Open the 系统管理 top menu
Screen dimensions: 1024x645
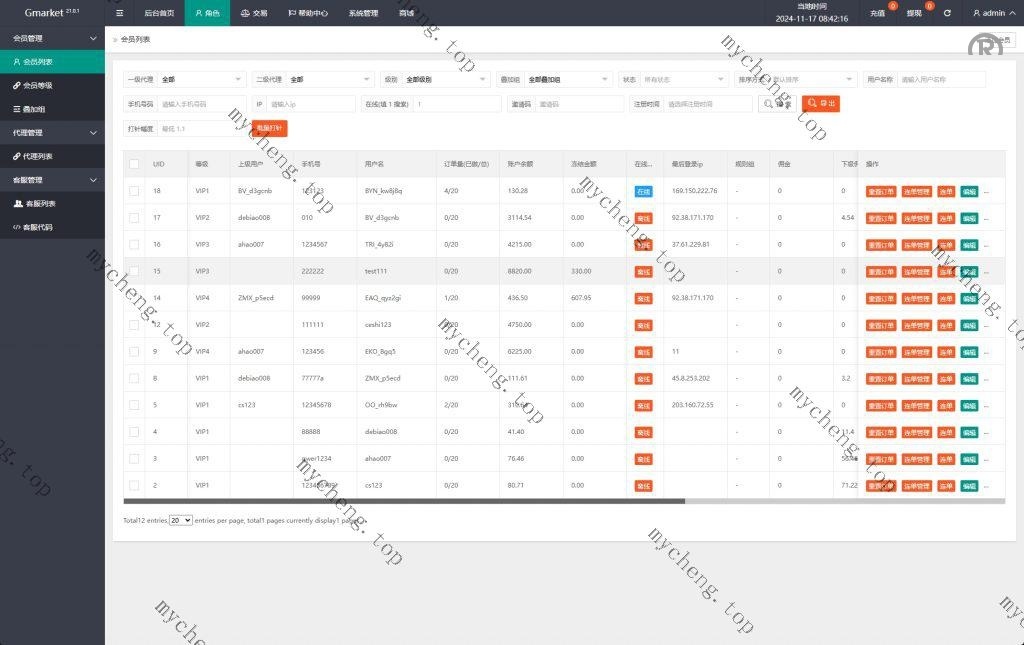tap(363, 13)
